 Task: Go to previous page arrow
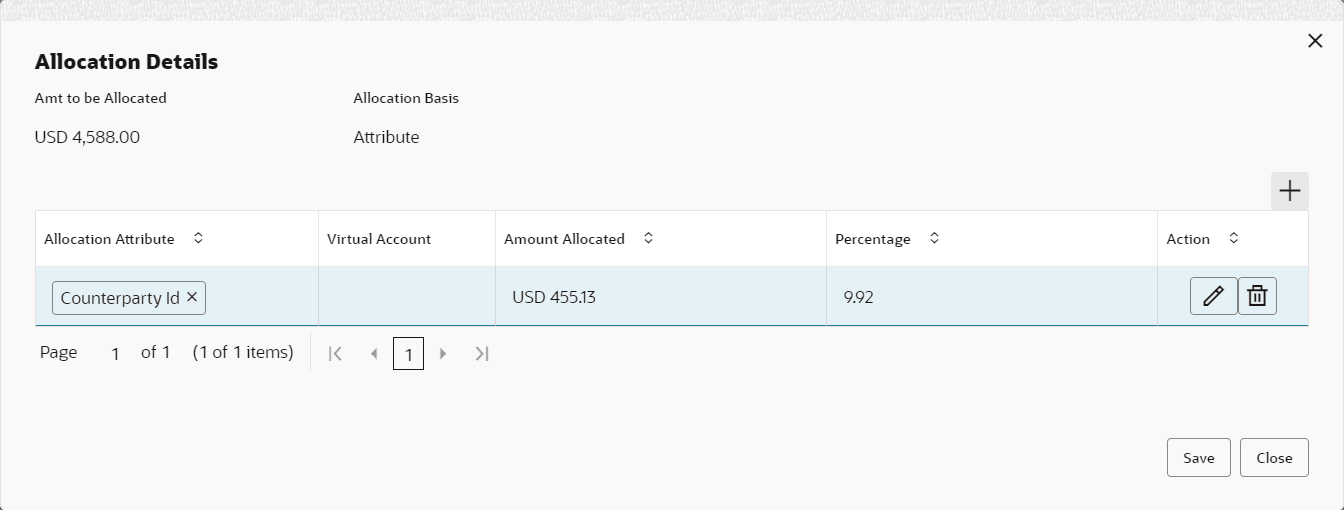point(374,353)
